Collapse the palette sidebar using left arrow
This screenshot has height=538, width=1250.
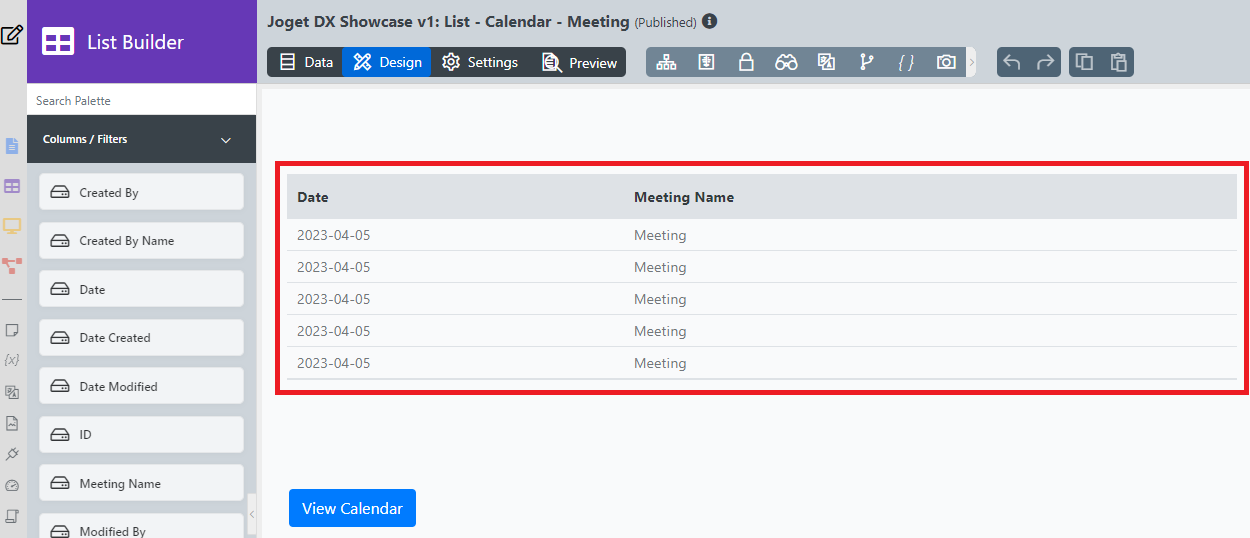[x=252, y=514]
